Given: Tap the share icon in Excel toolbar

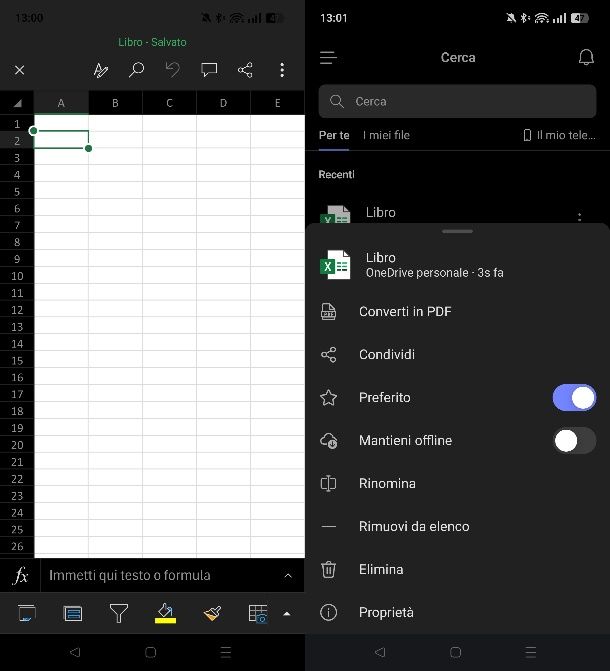Looking at the screenshot, I should 245,70.
